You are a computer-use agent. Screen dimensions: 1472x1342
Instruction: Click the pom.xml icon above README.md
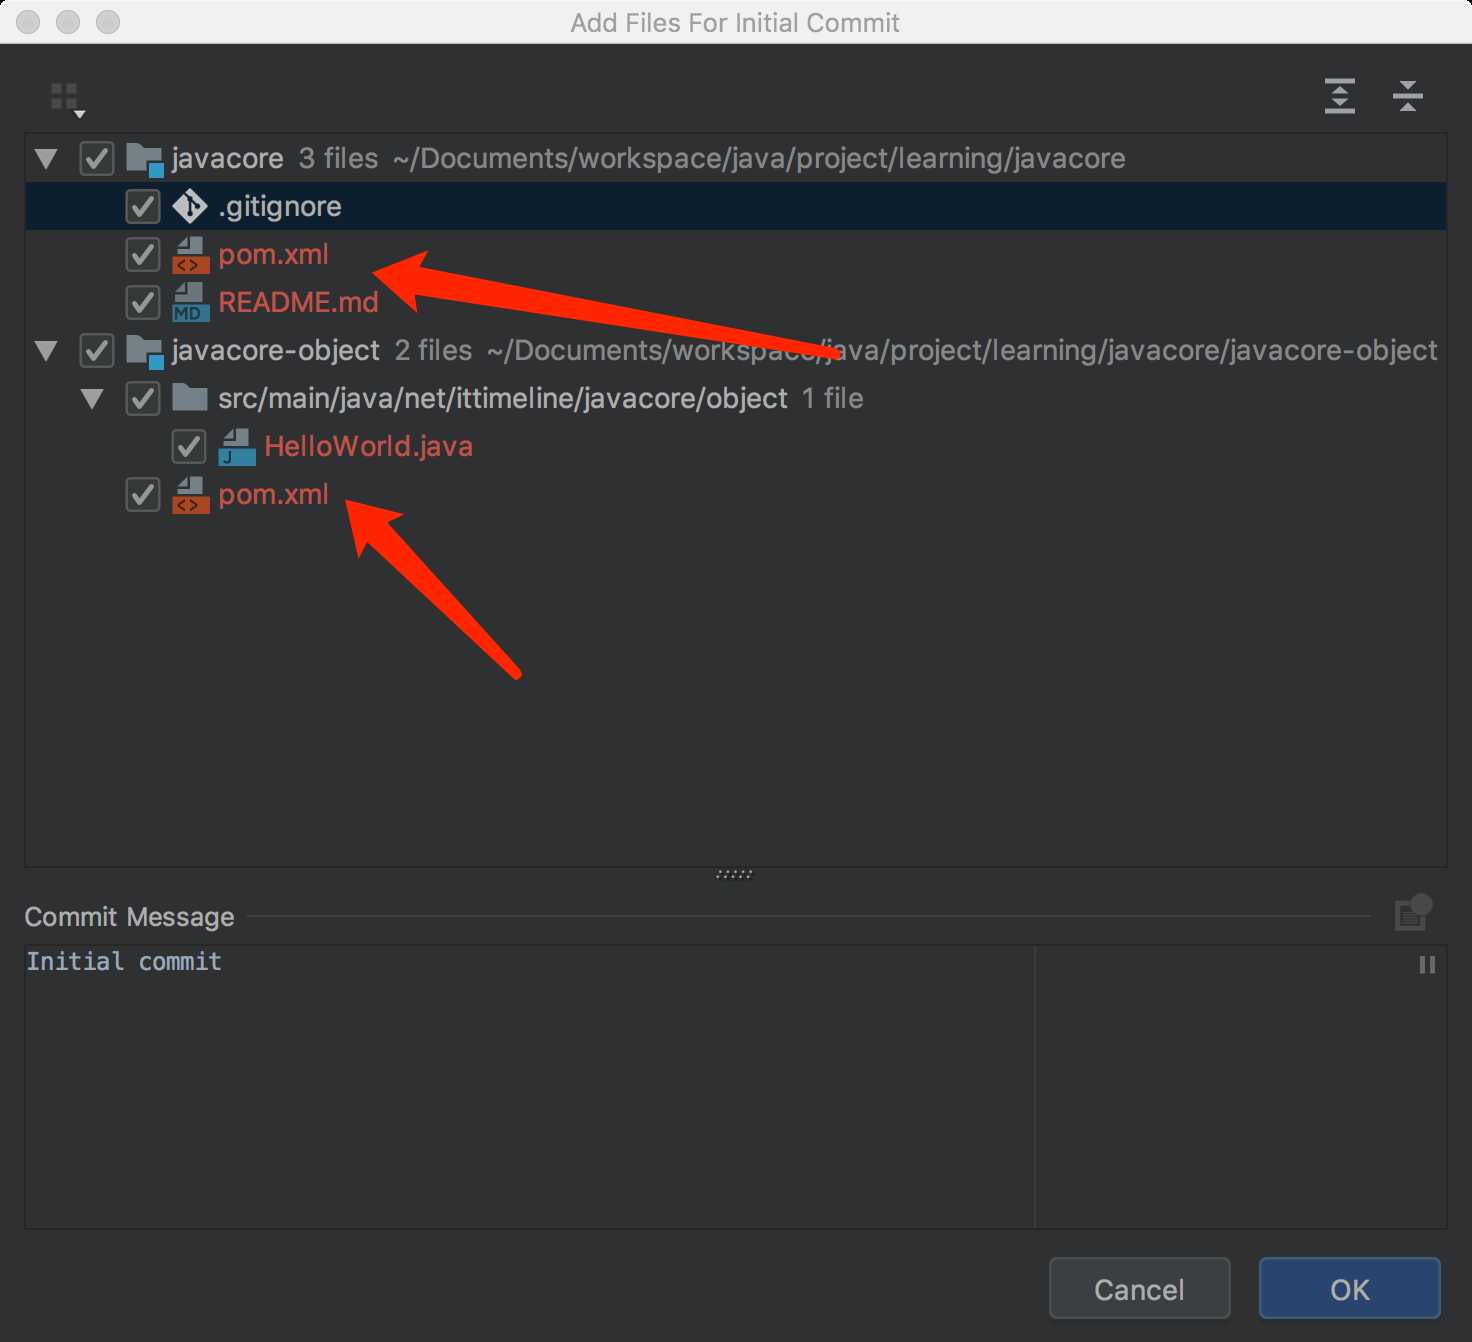(190, 254)
